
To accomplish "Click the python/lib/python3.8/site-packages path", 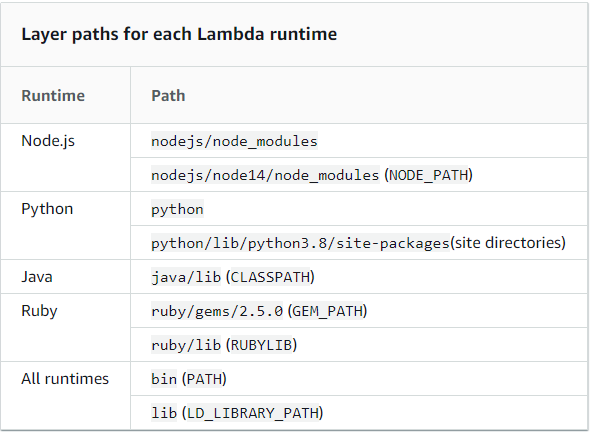I will pyautogui.click(x=300, y=243).
